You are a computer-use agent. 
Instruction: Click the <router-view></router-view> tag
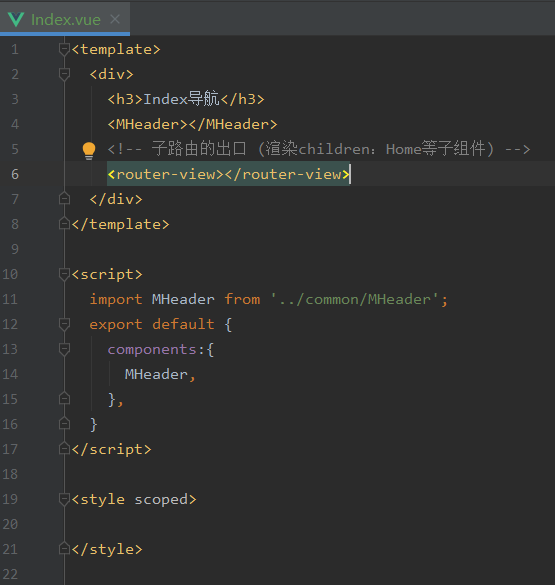pyautogui.click(x=229, y=174)
